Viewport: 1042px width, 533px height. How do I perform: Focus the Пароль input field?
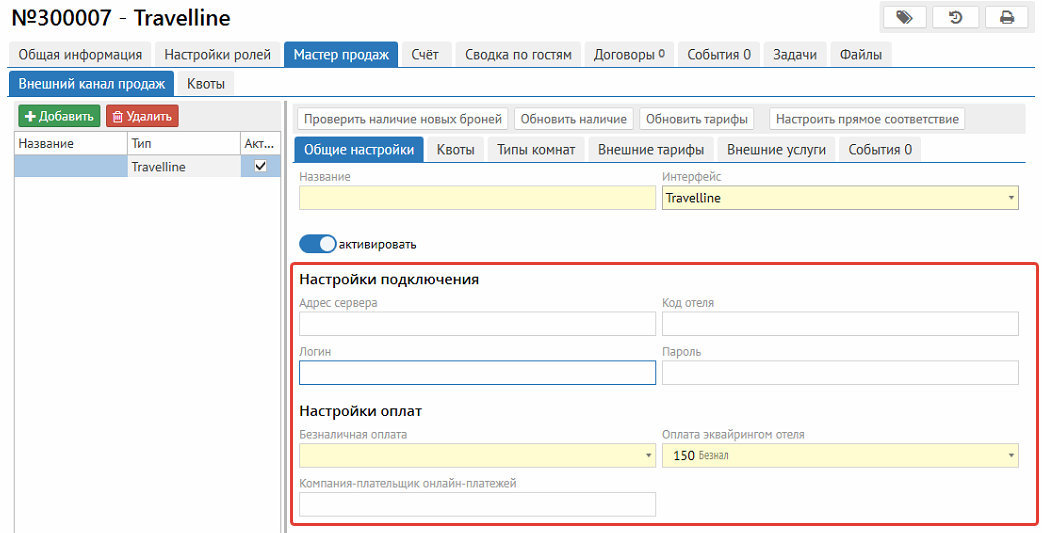pos(840,373)
